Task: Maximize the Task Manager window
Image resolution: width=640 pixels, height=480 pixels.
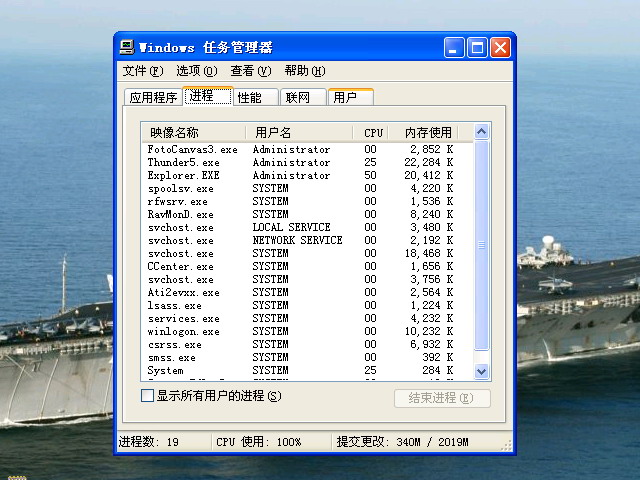Action: pyautogui.click(x=477, y=48)
